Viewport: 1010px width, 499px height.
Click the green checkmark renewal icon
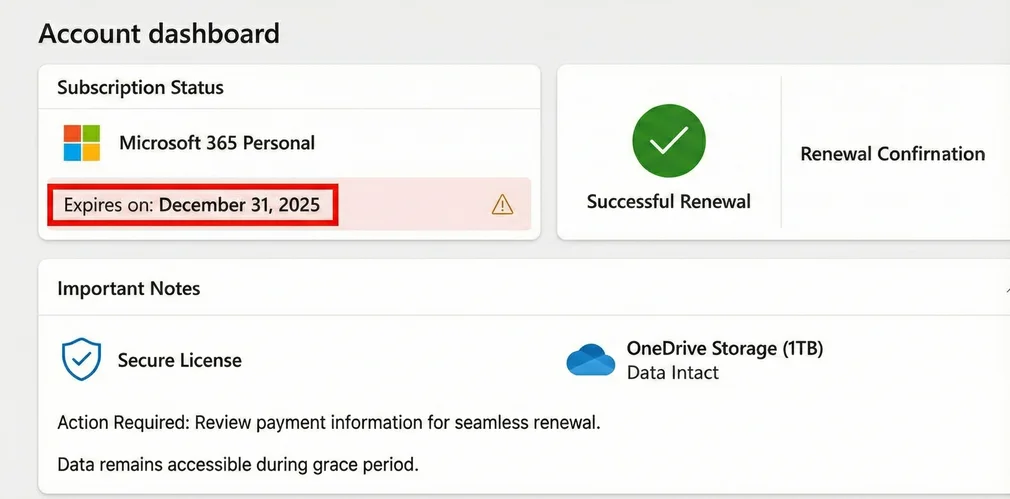click(668, 142)
